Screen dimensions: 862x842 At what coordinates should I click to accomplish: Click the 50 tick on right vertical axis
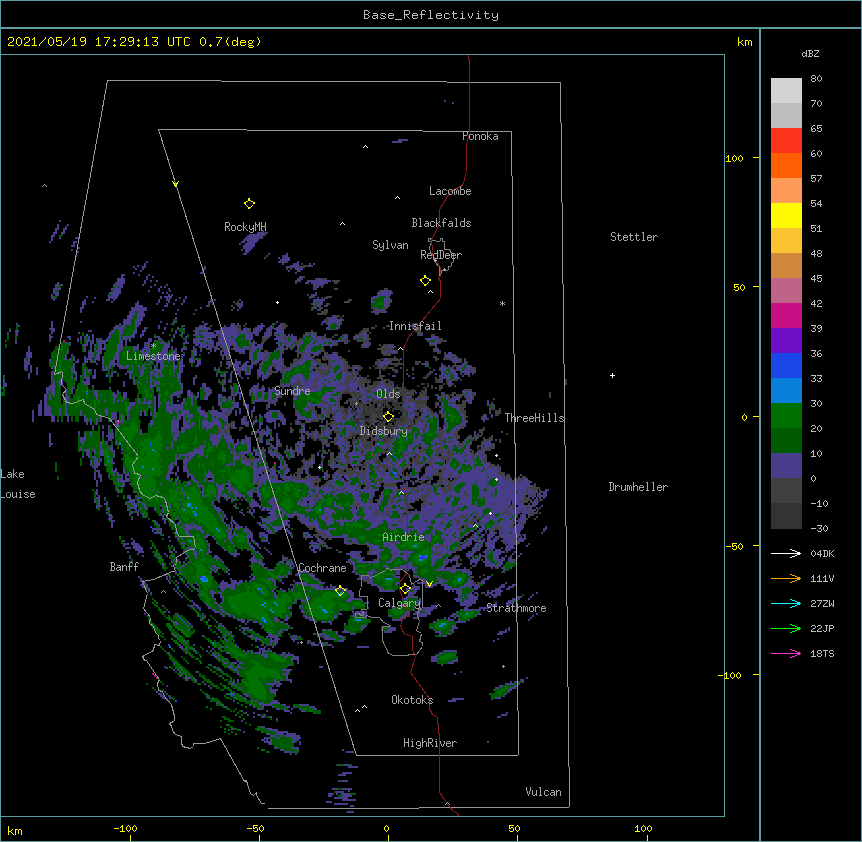point(739,287)
